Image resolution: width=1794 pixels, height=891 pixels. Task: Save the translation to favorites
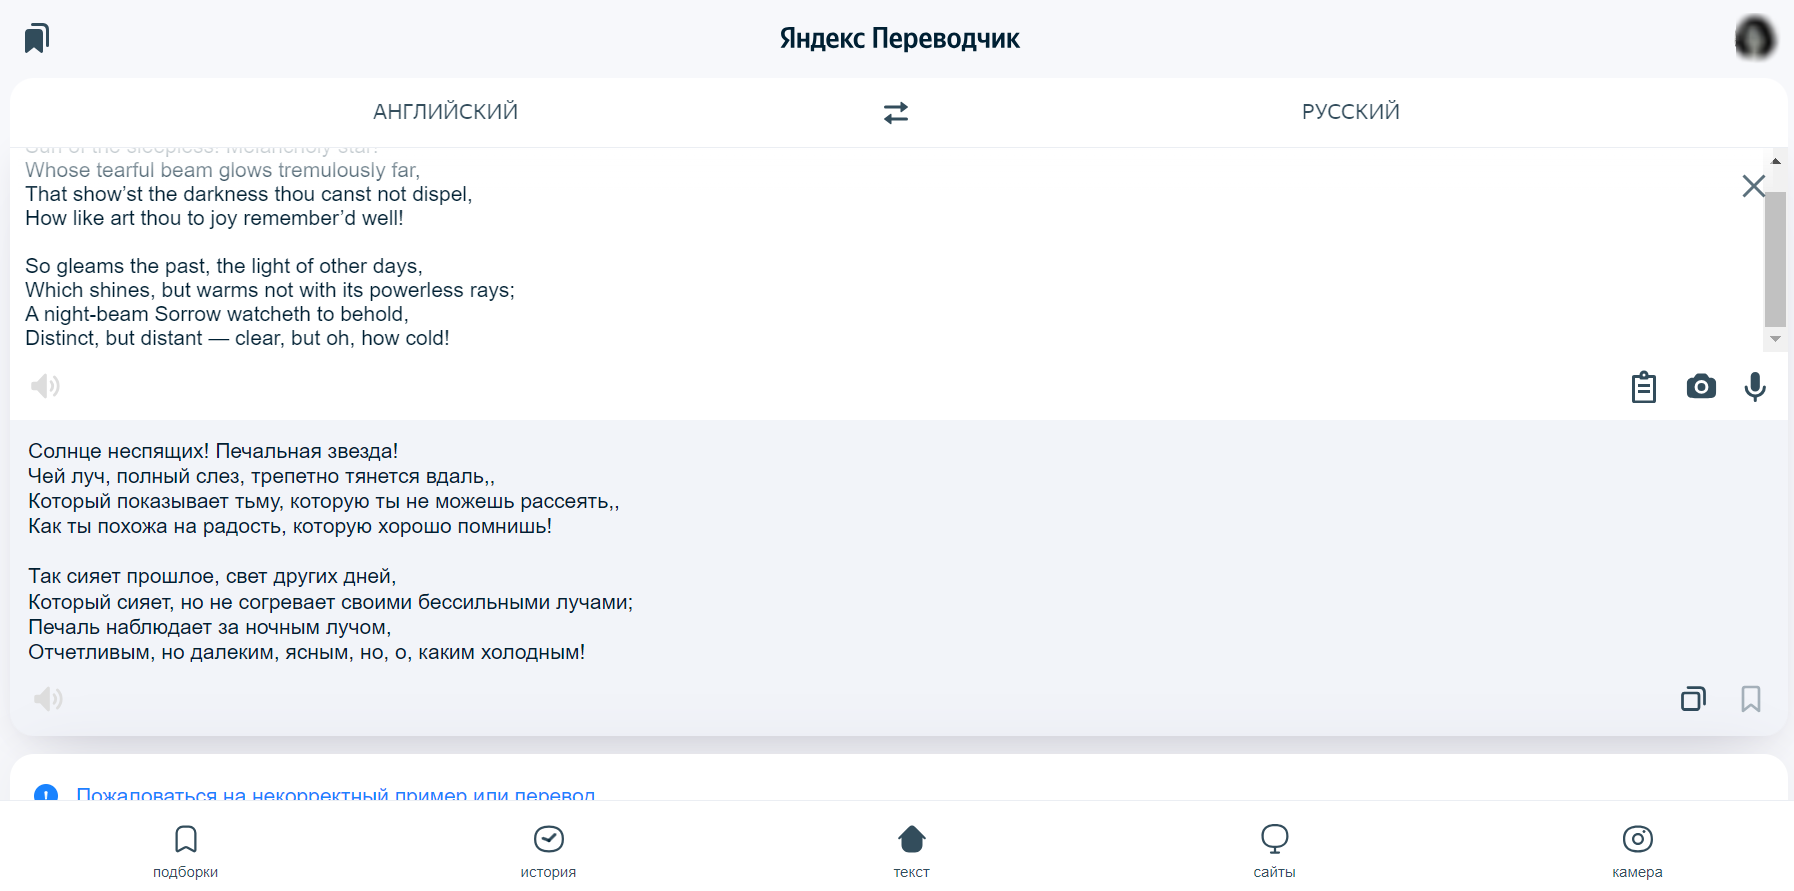click(1751, 698)
